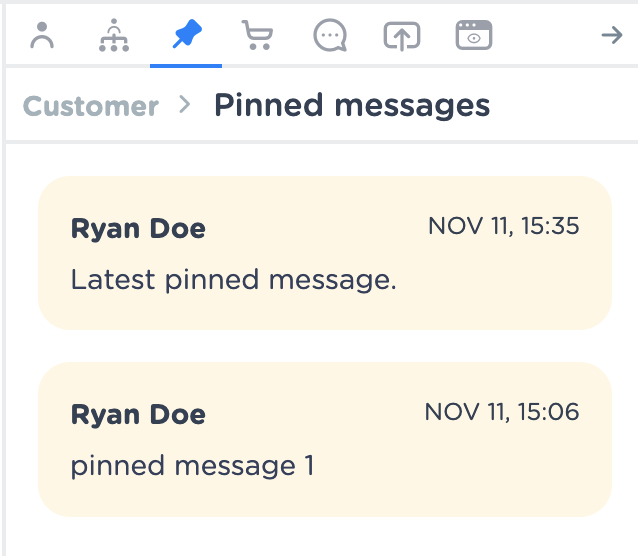Open the hierarchy tree icon tab
This screenshot has width=638, height=556.
114,36
